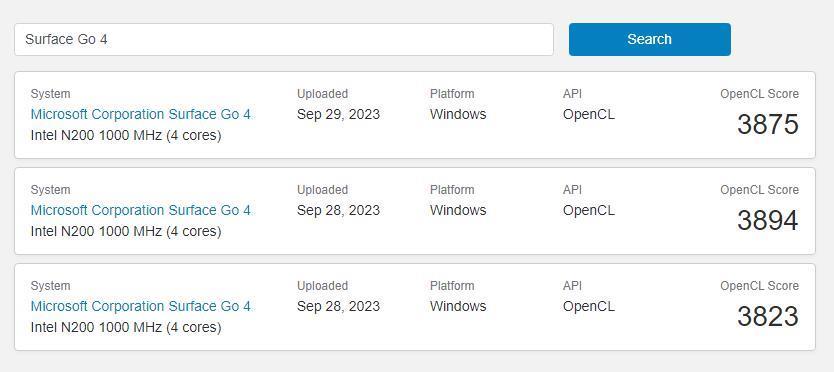Click the upload date Sep 29, 2023
Screen dimensions: 834x372
click(x=338, y=114)
